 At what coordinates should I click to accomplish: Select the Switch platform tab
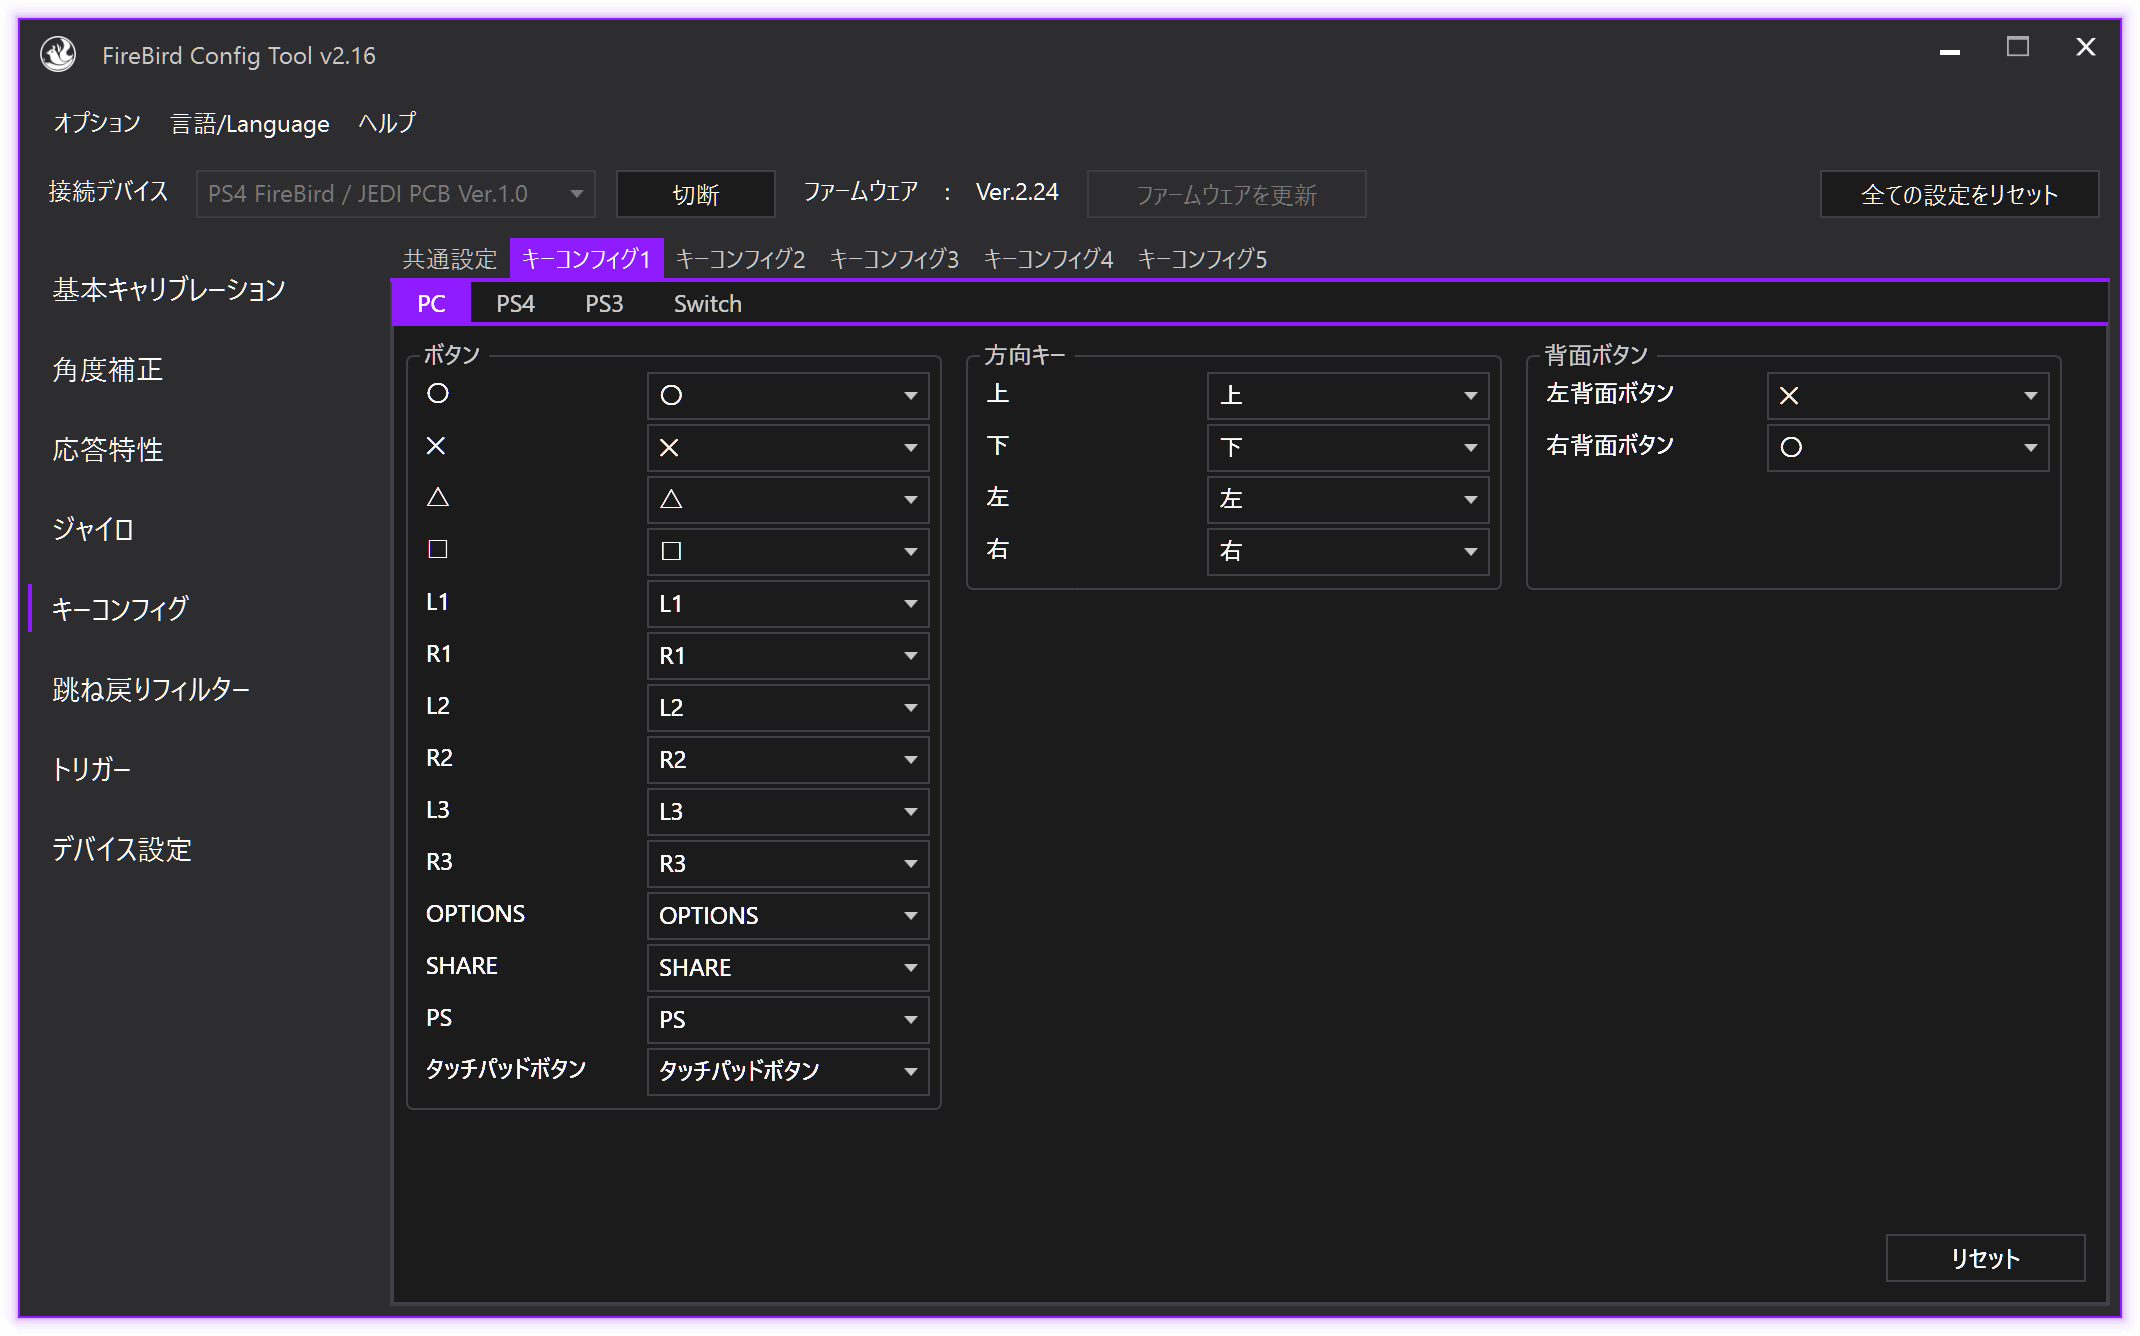[707, 304]
